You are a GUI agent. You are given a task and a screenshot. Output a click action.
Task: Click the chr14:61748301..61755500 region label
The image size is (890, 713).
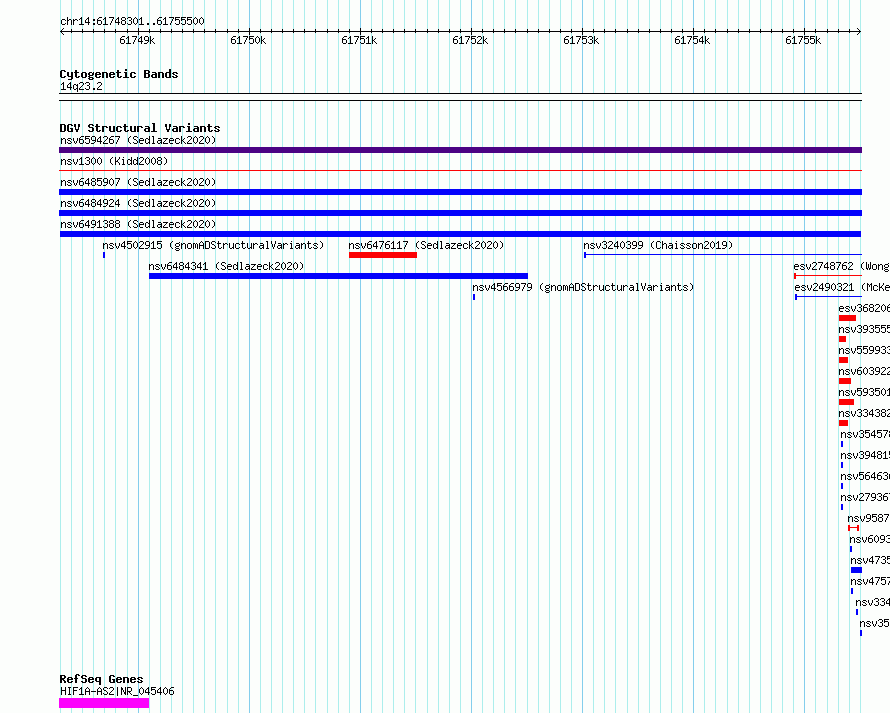point(132,21)
